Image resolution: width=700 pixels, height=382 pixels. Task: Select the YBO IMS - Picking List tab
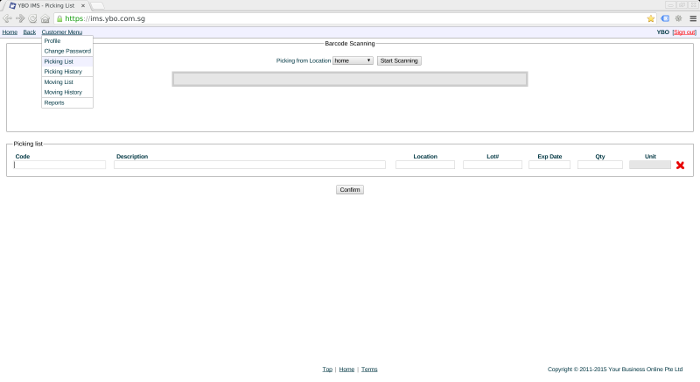46,6
